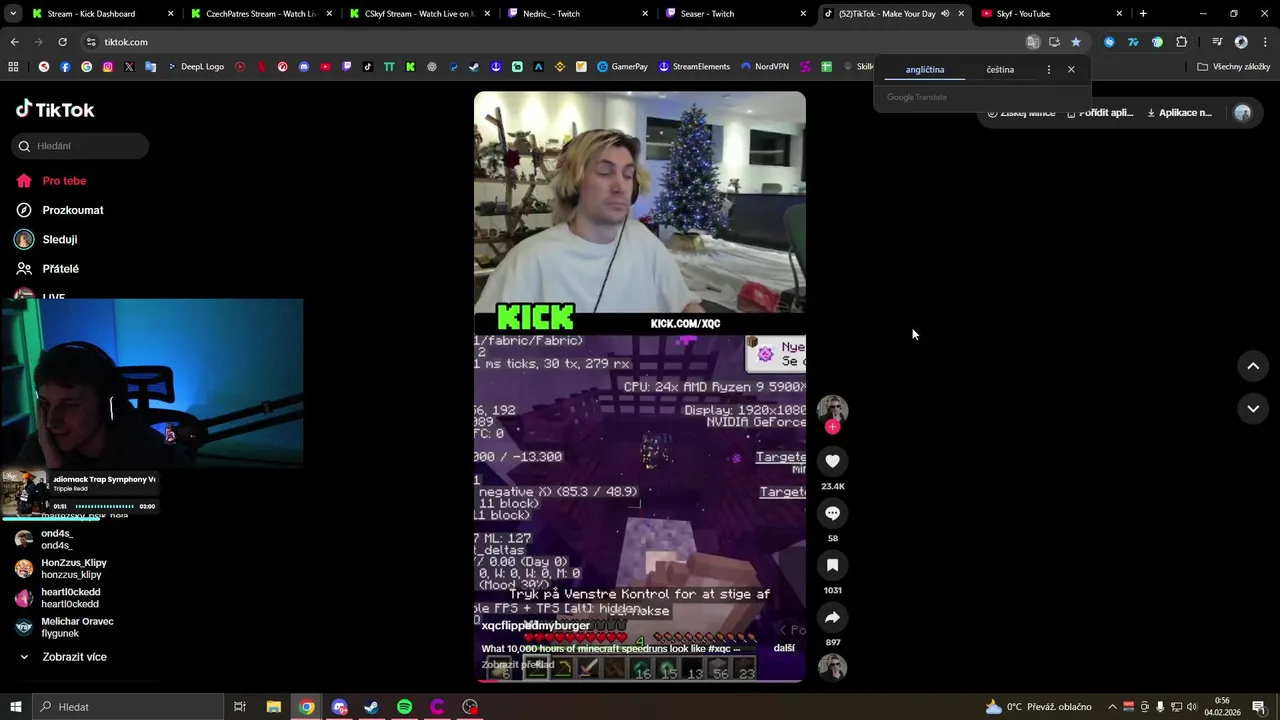Show hidden system tray icons with the chevron
1280x720 pixels.
1112,707
